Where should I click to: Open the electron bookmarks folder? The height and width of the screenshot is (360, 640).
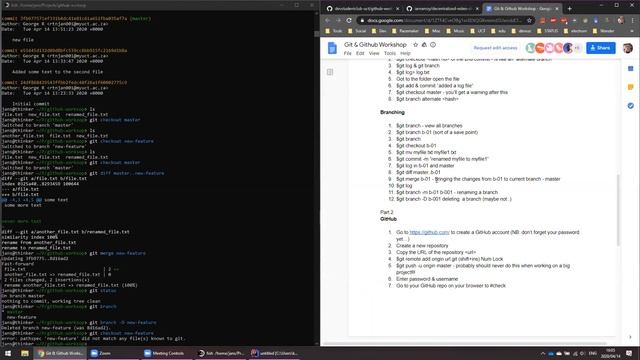click(576, 31)
